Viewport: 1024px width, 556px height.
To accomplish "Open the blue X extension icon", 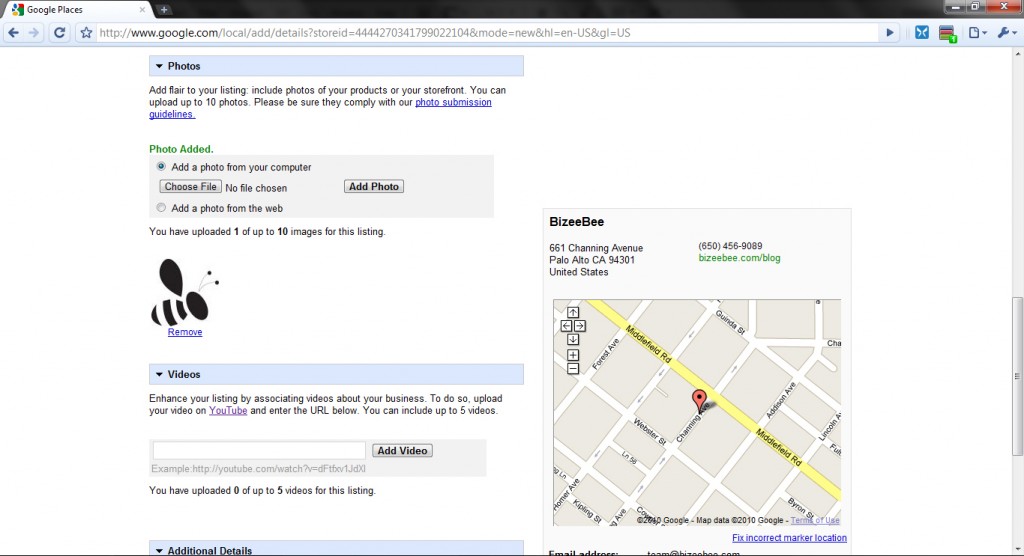I will pyautogui.click(x=921, y=33).
